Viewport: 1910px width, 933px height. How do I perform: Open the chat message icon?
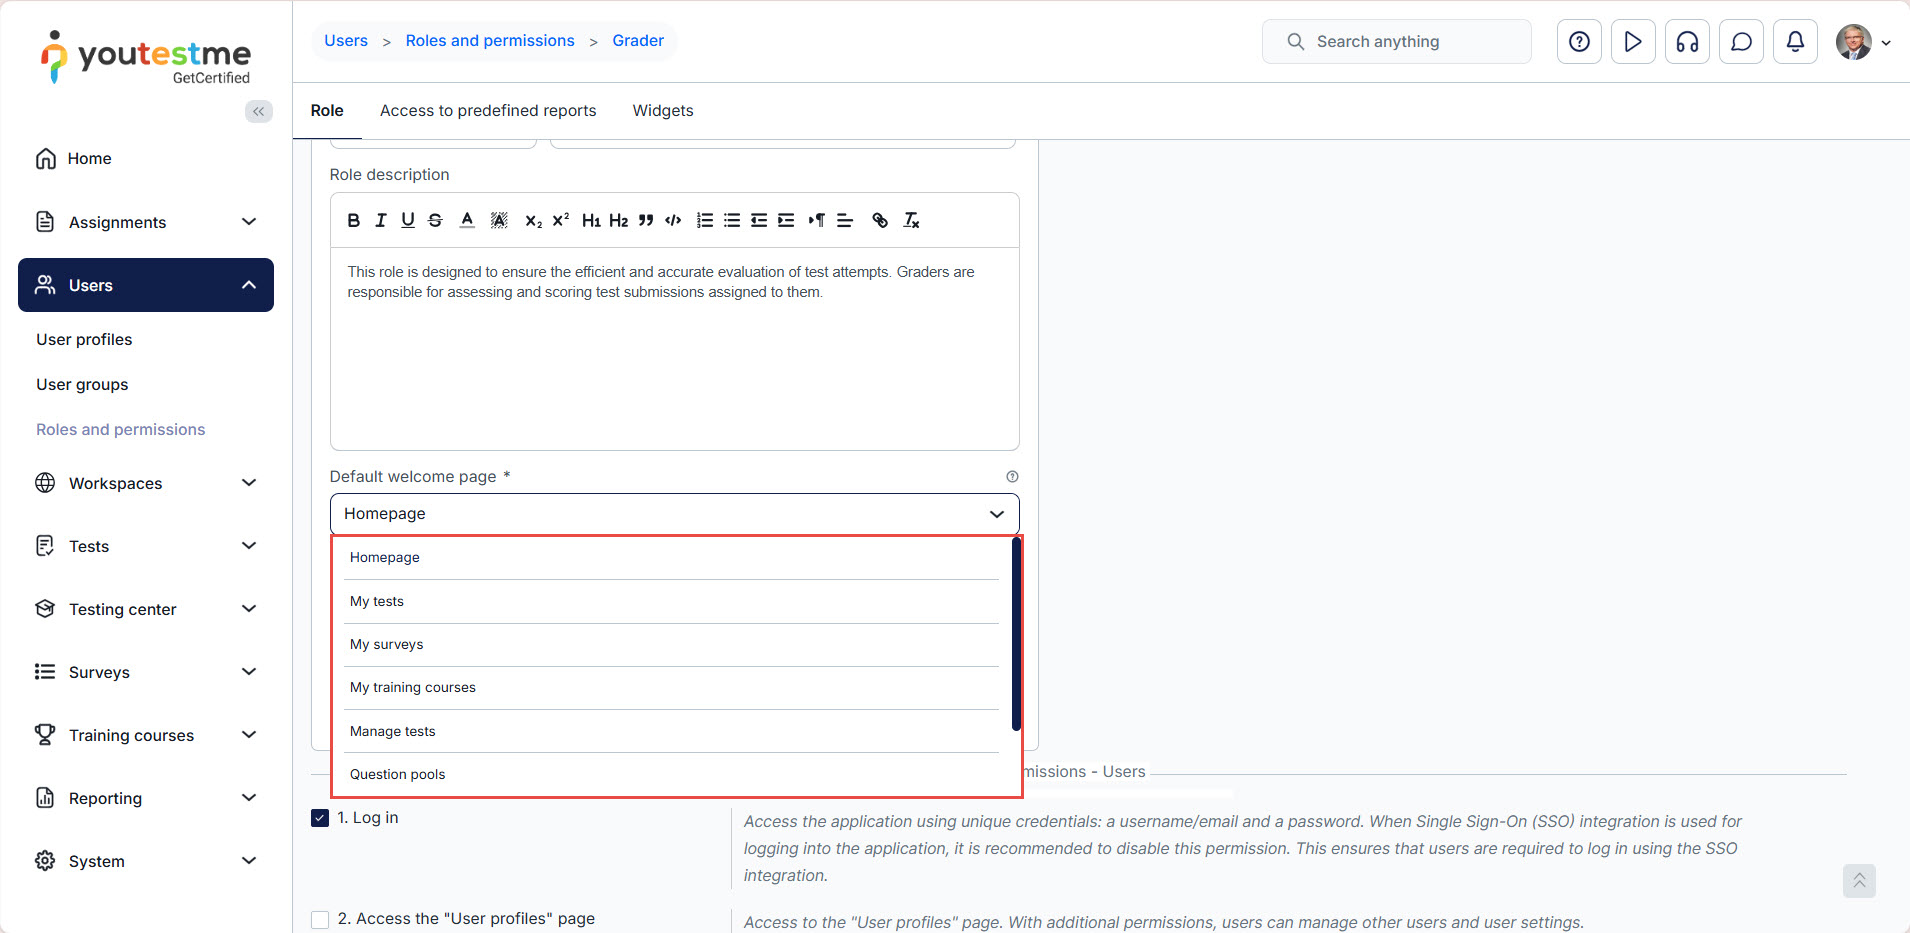1741,42
